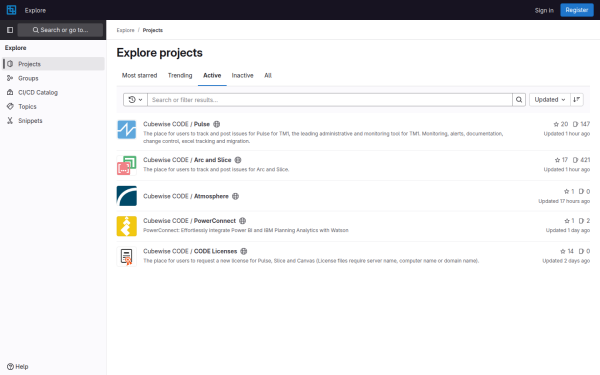Open the Updated sort dropdown

click(x=549, y=99)
